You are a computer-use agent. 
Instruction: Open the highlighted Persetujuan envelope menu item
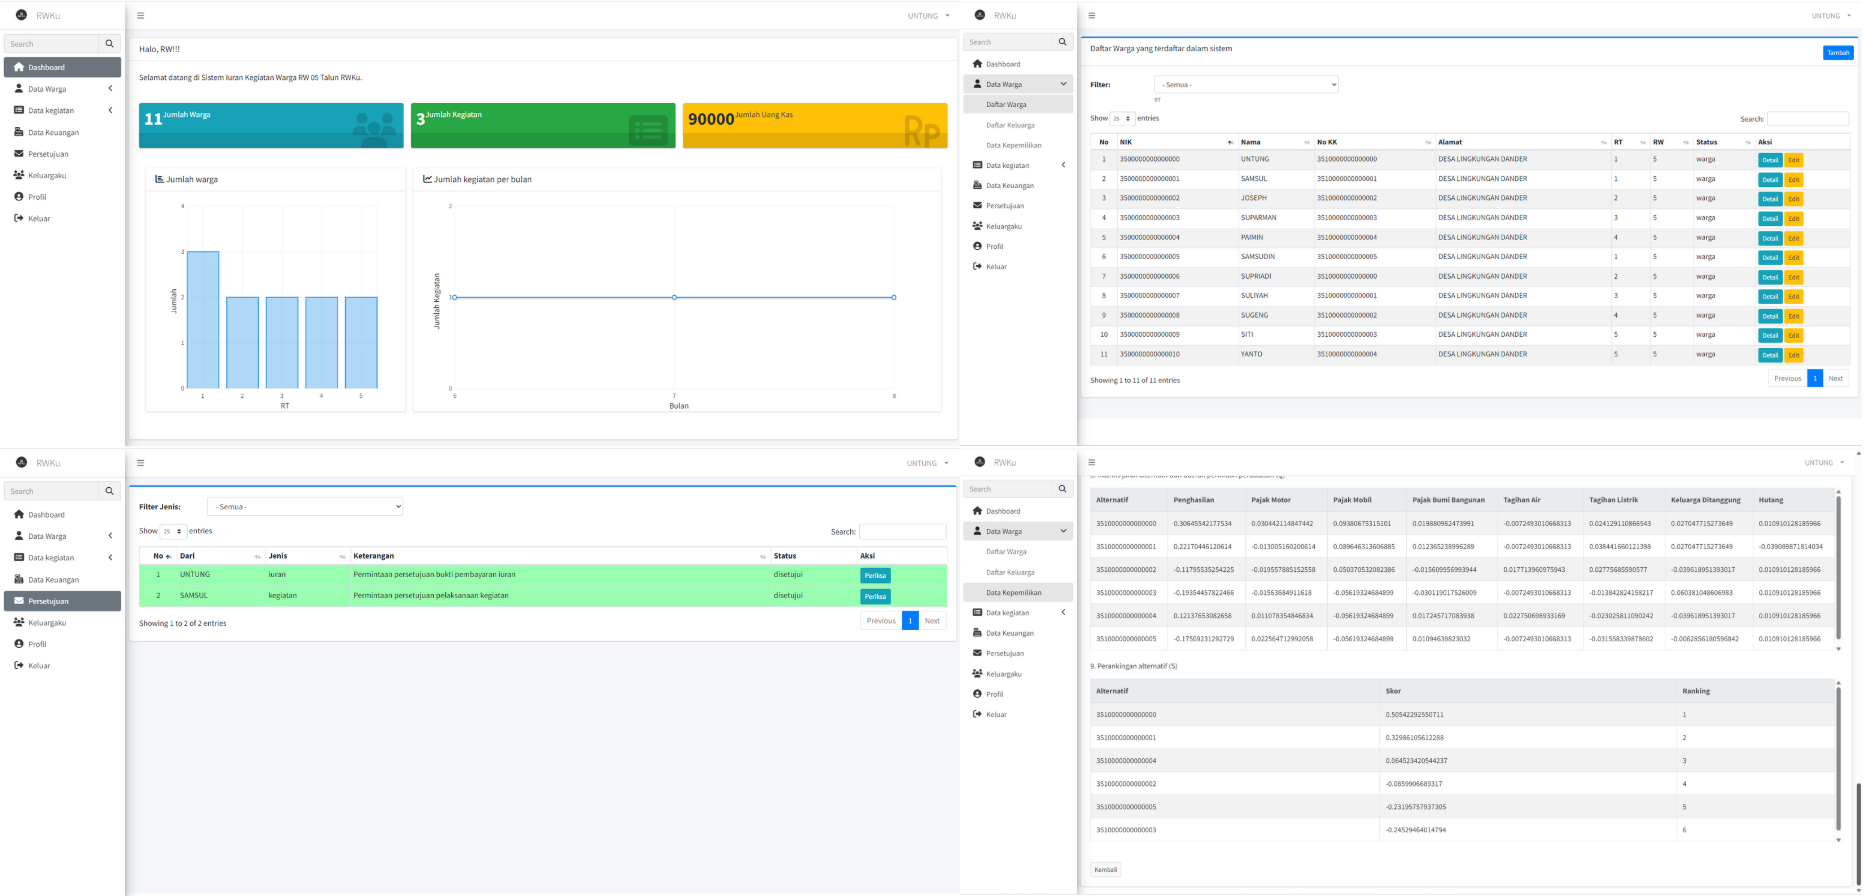pos(62,601)
